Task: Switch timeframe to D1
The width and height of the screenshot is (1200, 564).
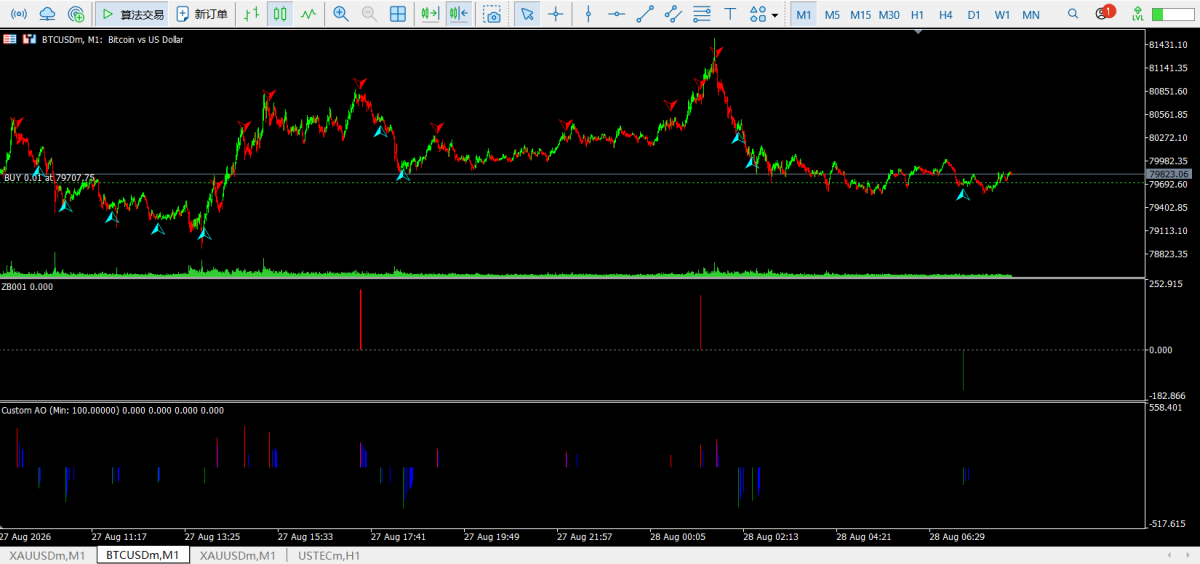Action: click(x=973, y=14)
